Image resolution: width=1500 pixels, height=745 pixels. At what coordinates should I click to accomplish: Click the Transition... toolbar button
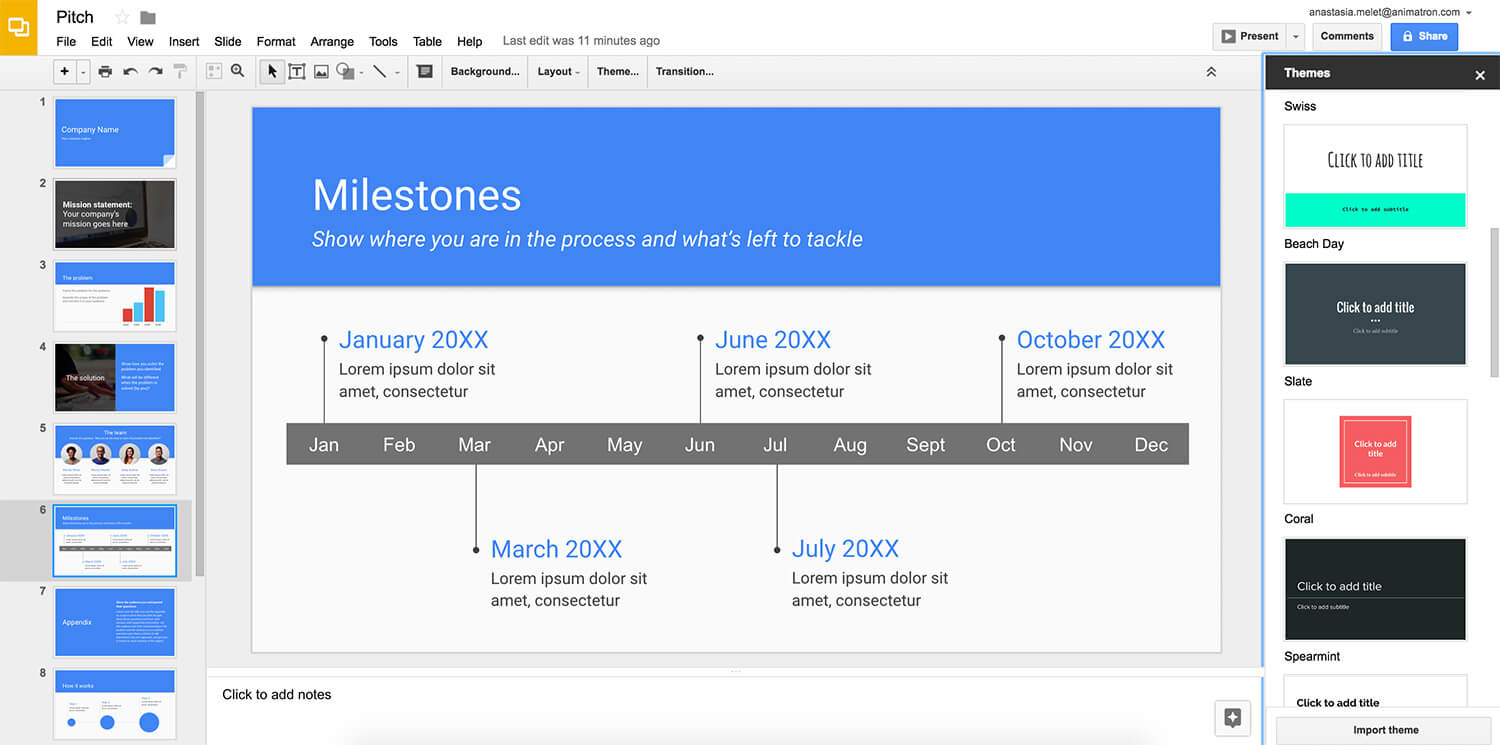click(x=685, y=71)
